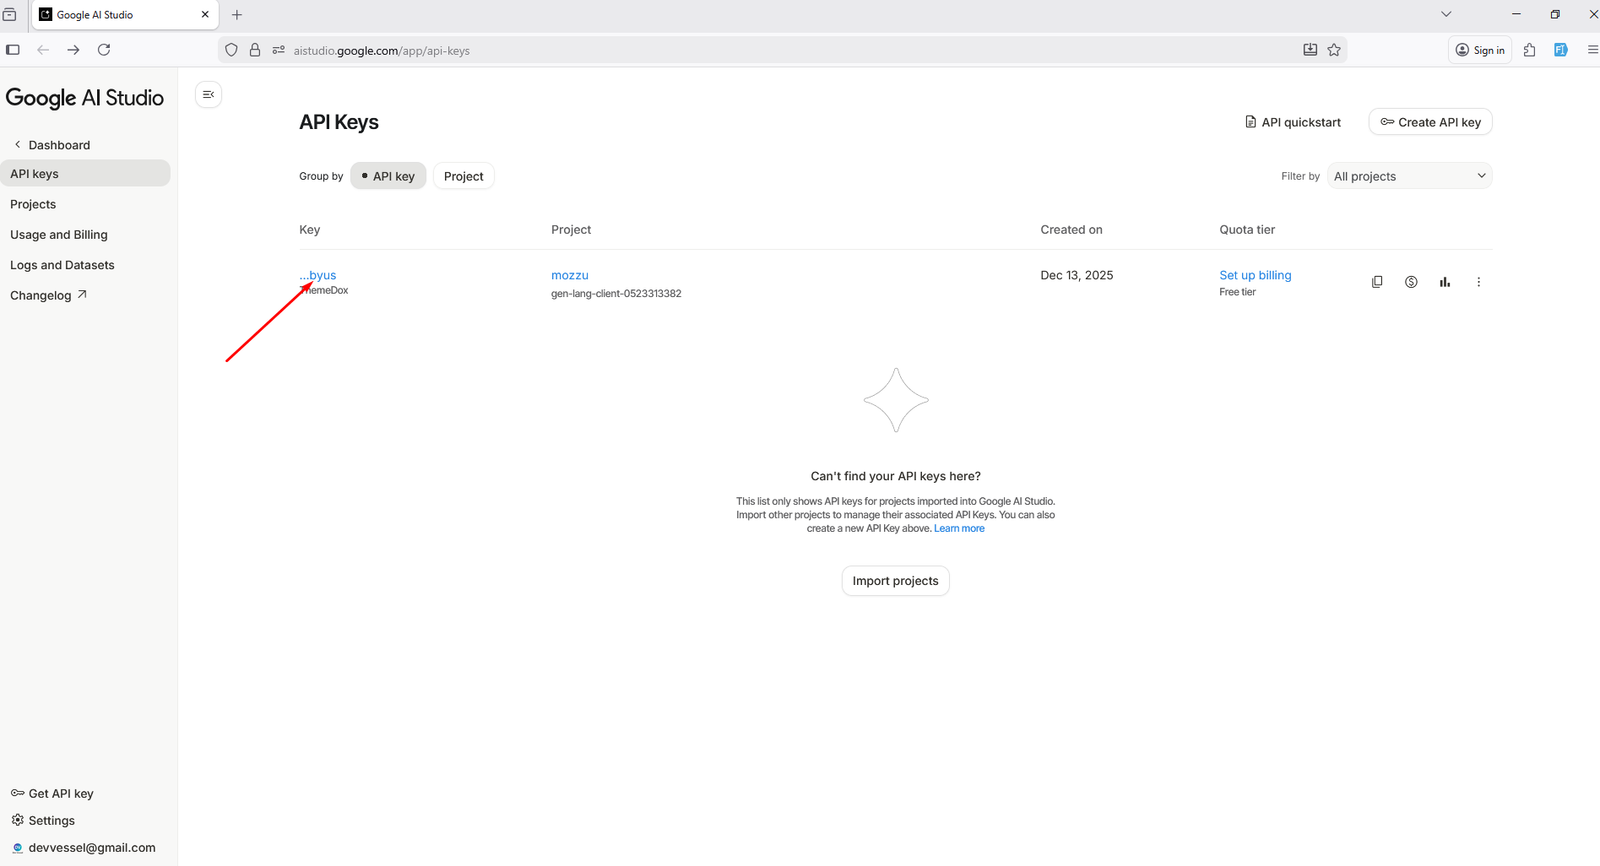
Task: Sign in to the browser account
Action: (x=1480, y=50)
